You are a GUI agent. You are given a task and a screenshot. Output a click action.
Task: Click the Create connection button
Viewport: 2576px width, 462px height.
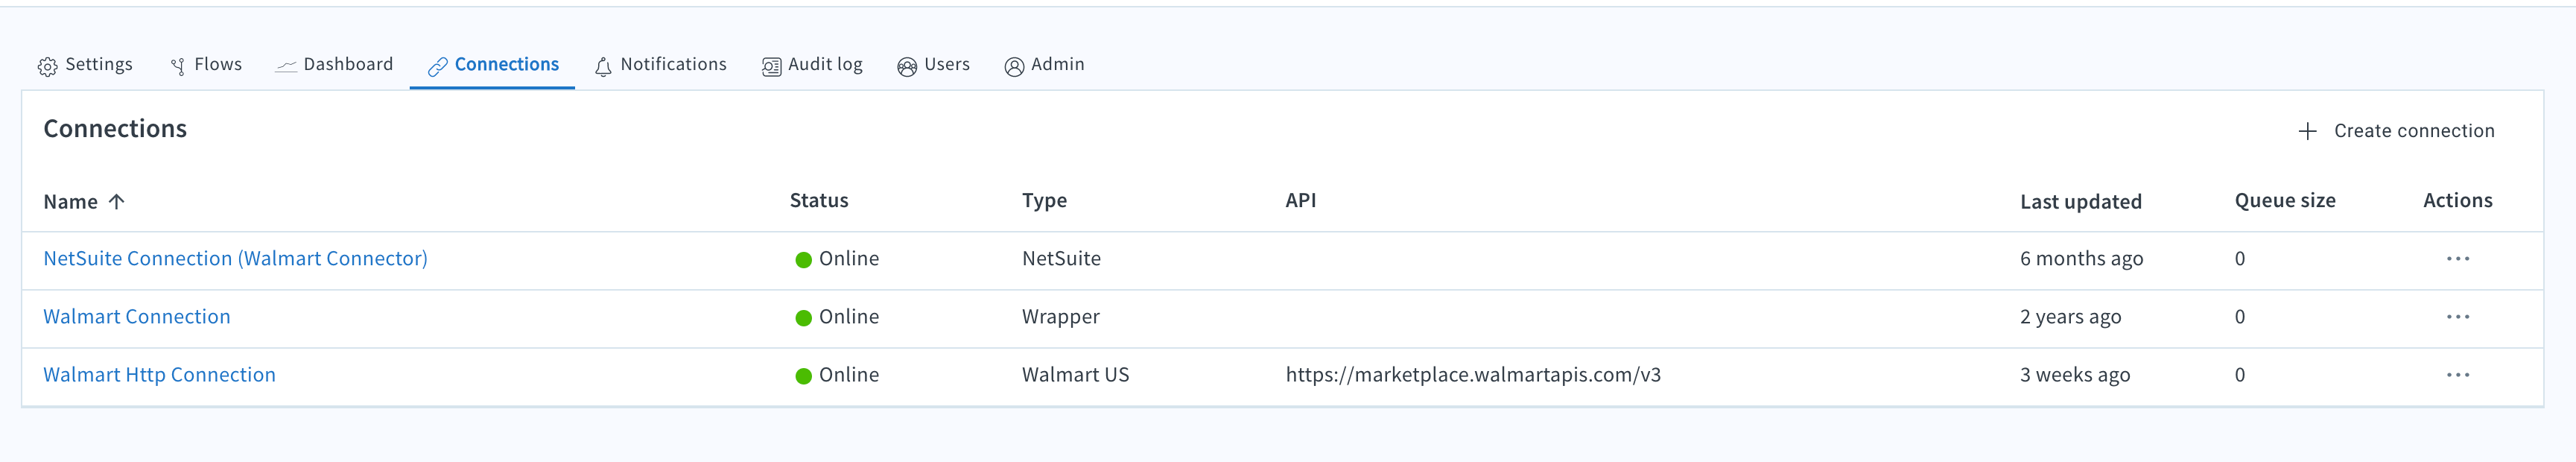[x=2396, y=131]
